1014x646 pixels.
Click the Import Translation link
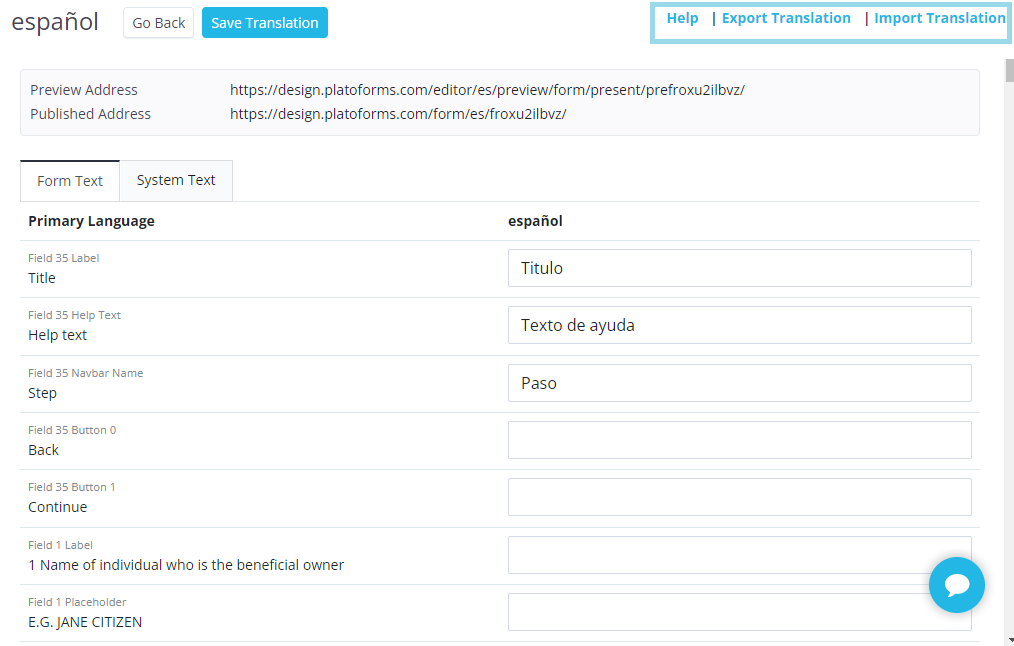(x=939, y=18)
